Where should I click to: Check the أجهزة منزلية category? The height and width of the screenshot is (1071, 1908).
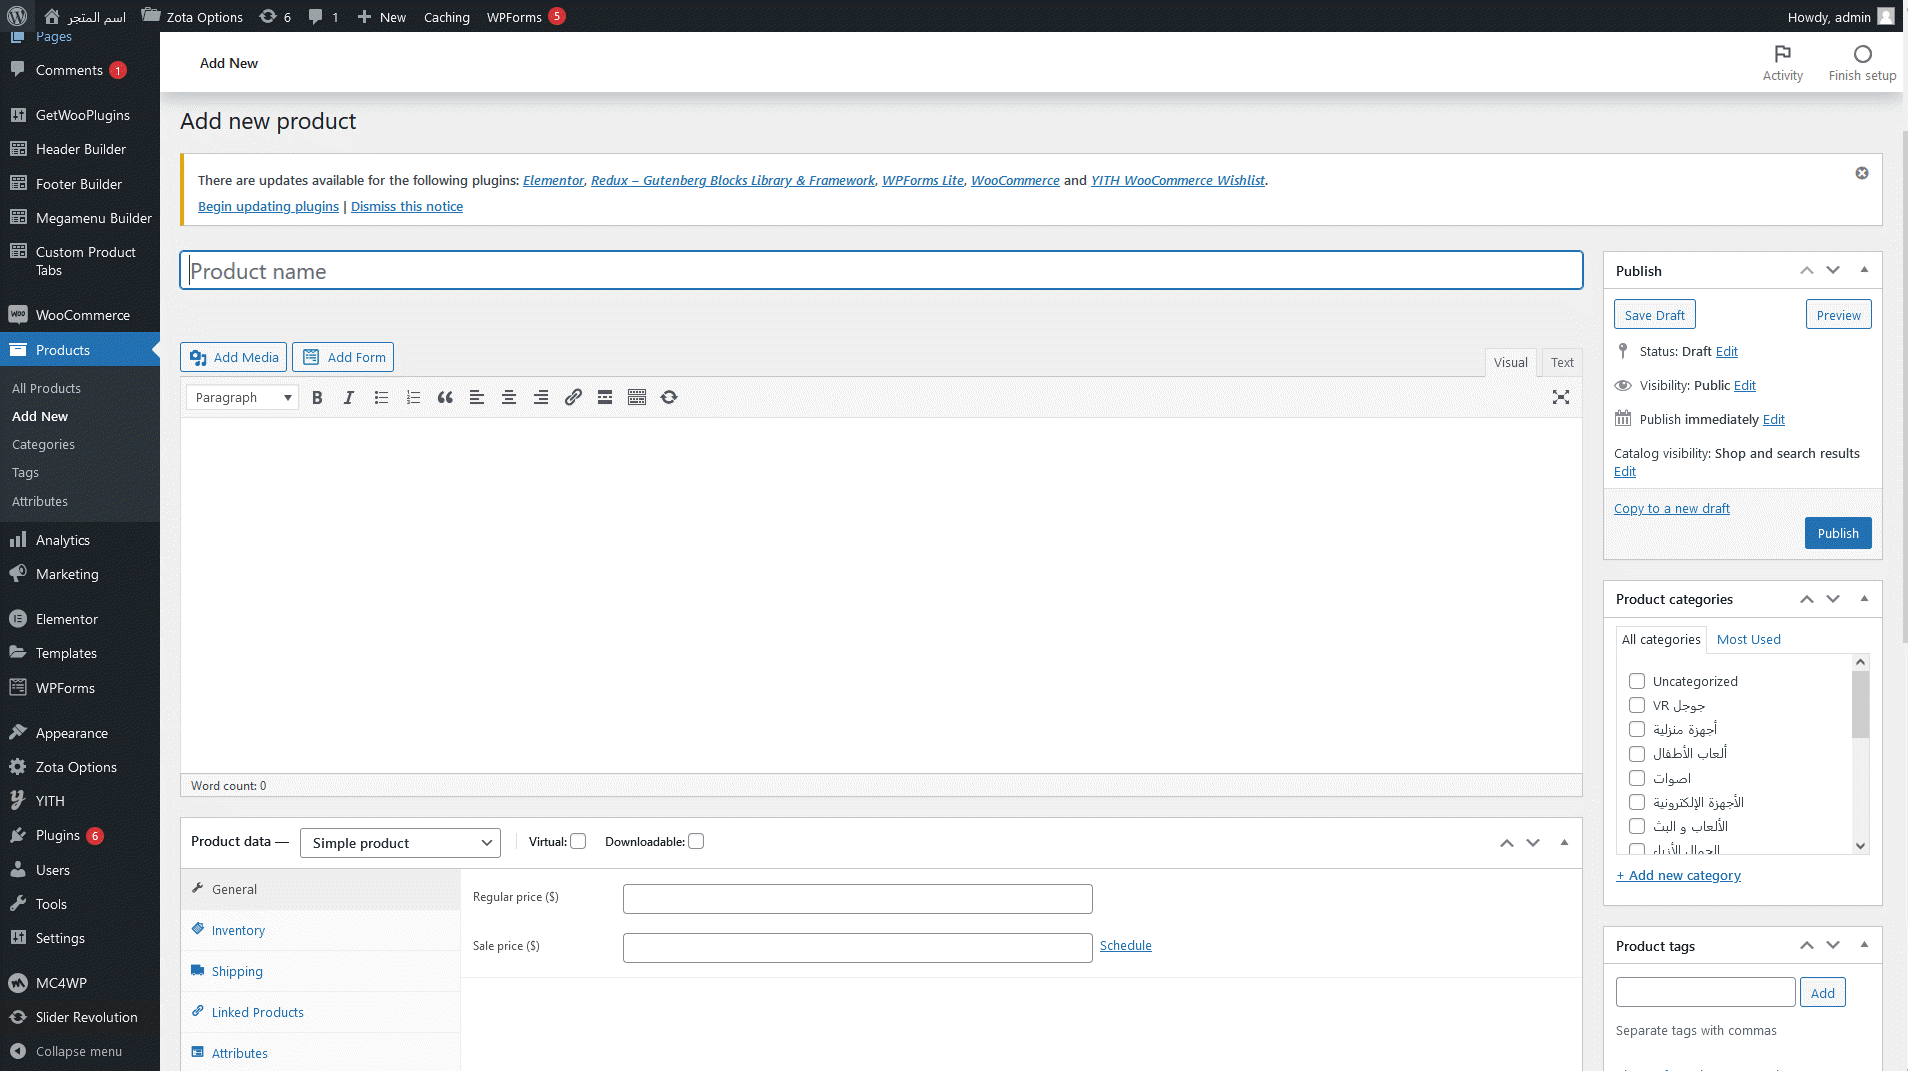click(1637, 729)
